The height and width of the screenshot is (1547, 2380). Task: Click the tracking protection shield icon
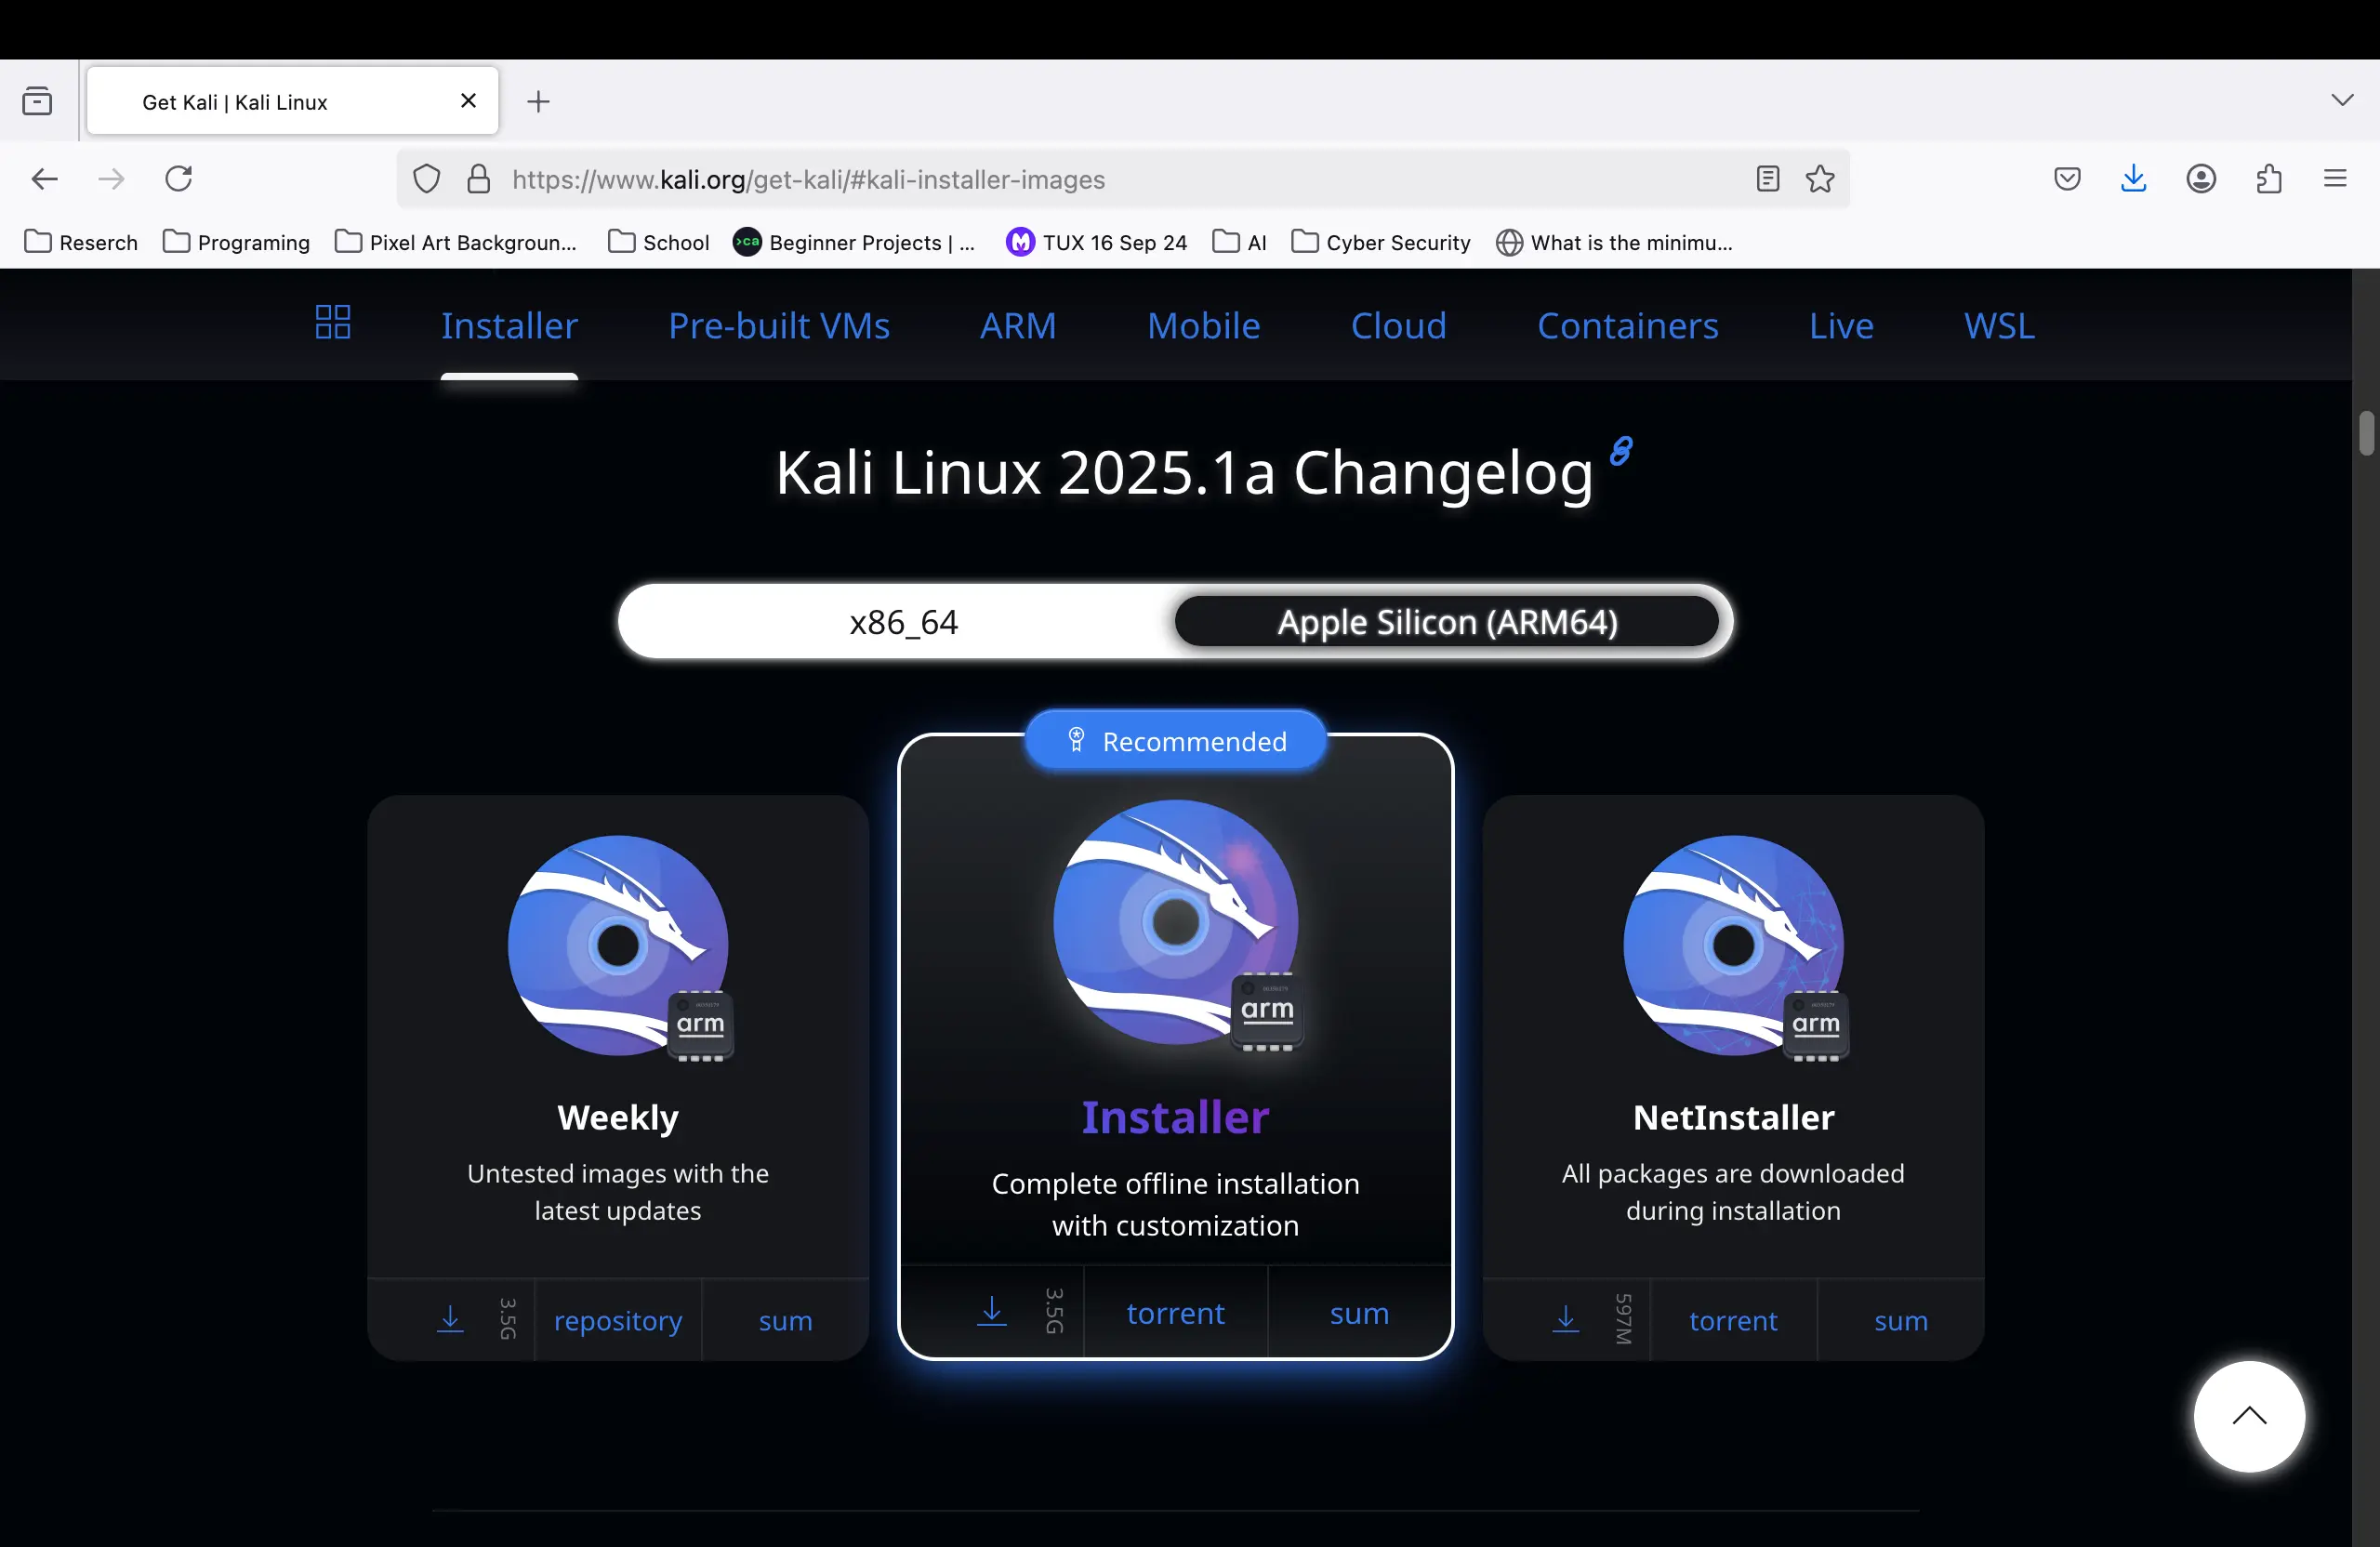pos(426,178)
